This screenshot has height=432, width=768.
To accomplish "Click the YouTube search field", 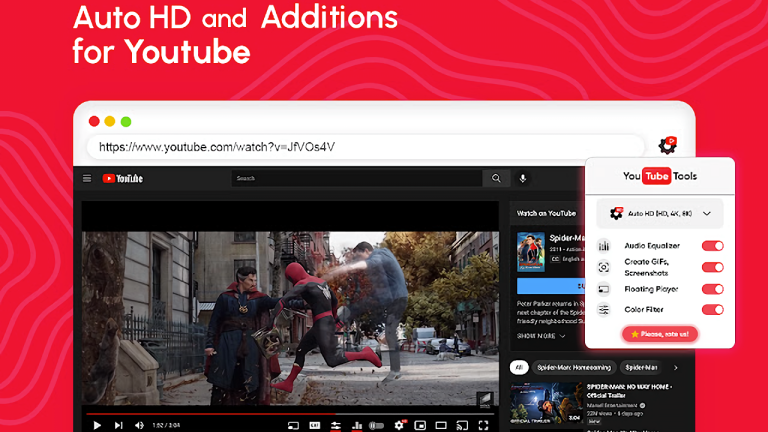I will 357,178.
